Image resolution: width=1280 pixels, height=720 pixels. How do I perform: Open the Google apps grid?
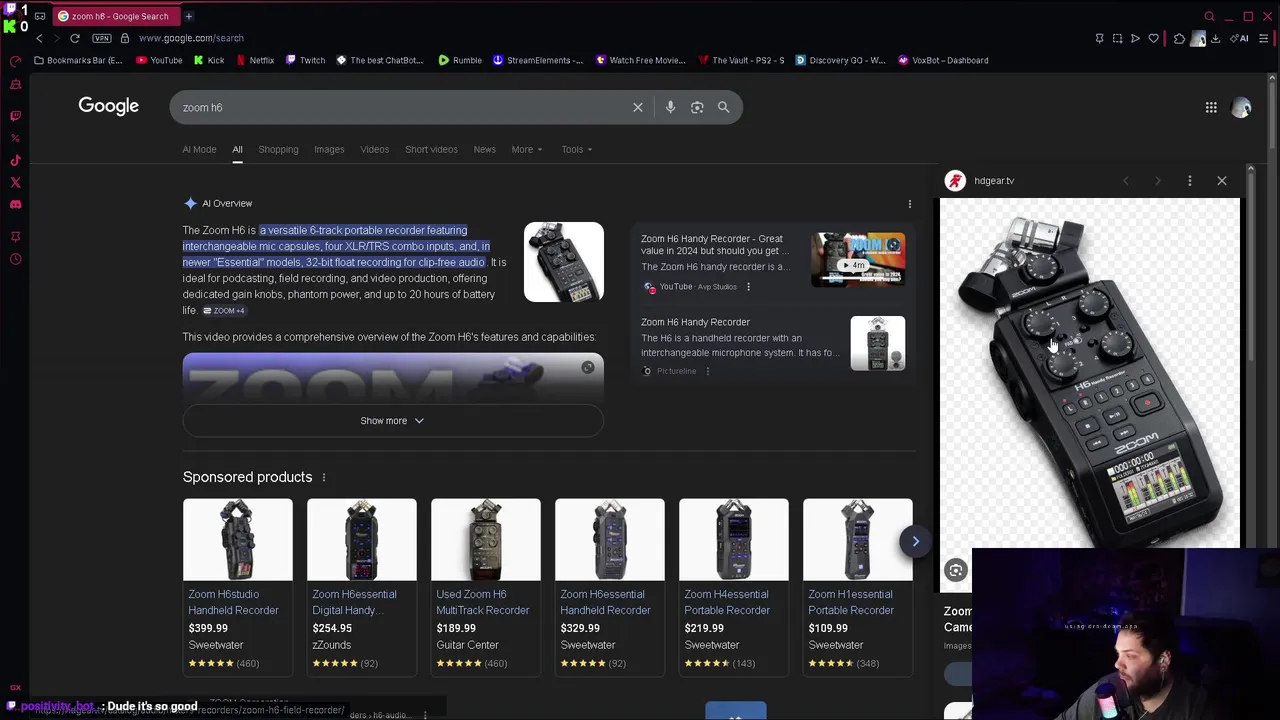pyautogui.click(x=1211, y=107)
